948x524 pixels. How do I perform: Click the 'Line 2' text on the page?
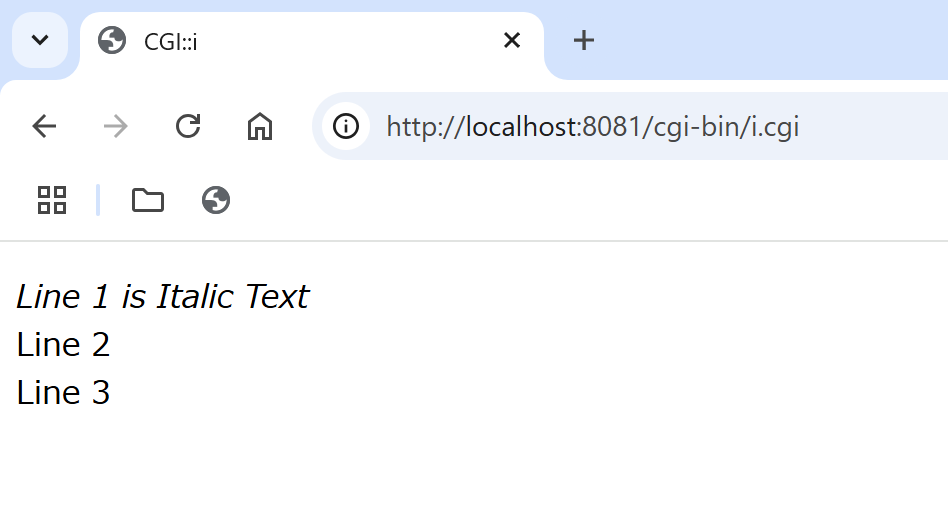[63, 345]
